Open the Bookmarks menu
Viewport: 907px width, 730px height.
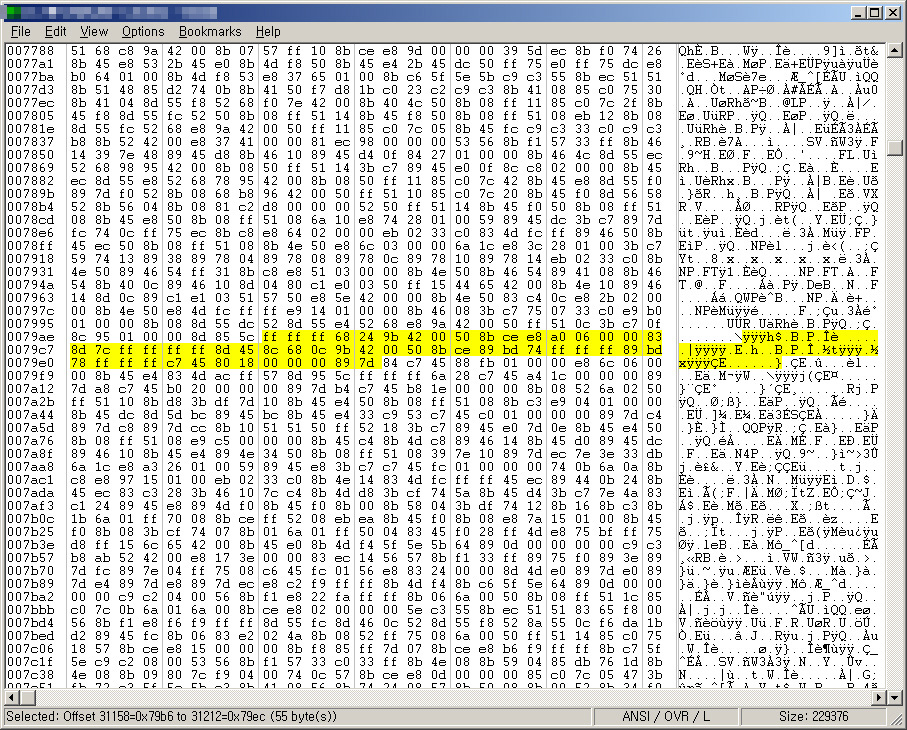[x=210, y=32]
